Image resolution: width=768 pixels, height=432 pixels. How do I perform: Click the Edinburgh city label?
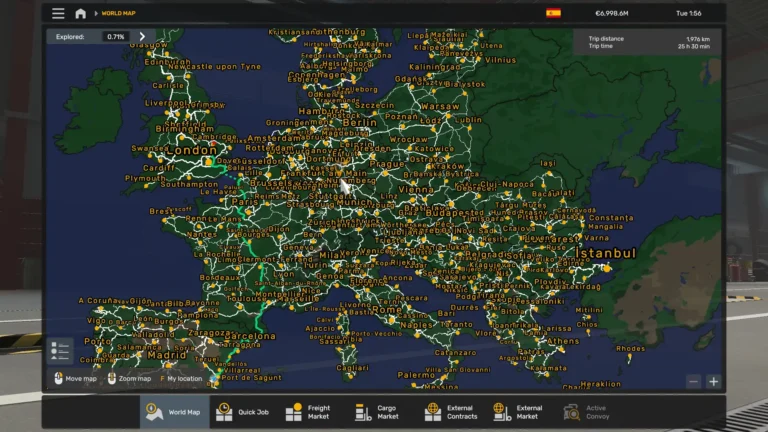tap(168, 62)
